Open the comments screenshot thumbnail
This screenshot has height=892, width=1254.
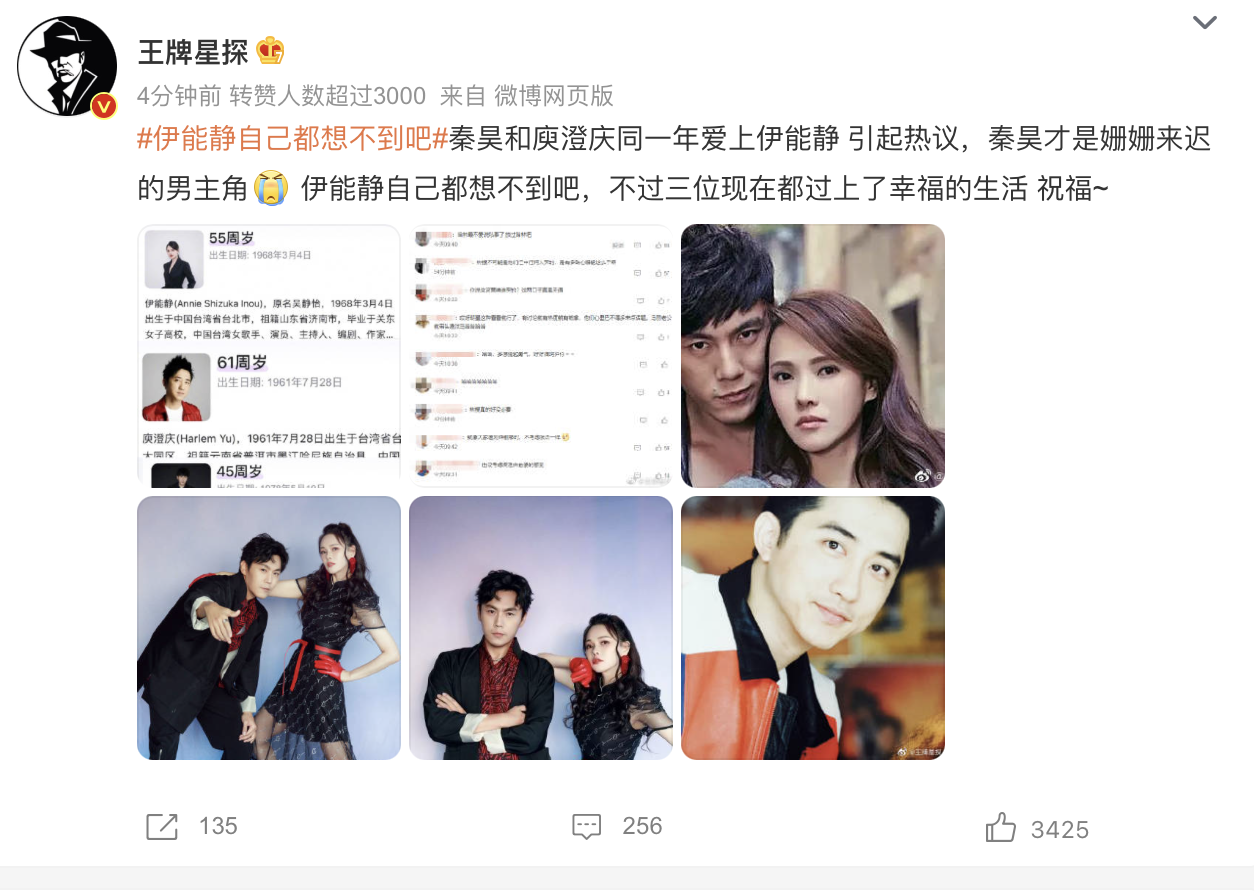[541, 356]
